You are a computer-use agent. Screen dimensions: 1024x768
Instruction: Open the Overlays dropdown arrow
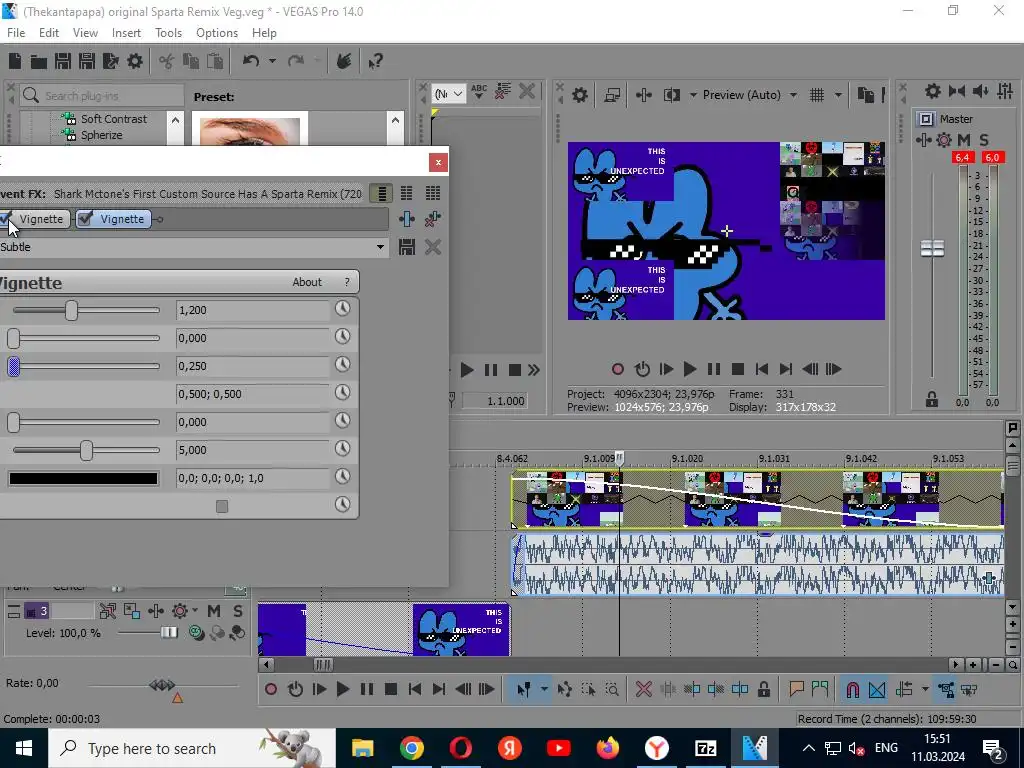pyautogui.click(x=839, y=95)
